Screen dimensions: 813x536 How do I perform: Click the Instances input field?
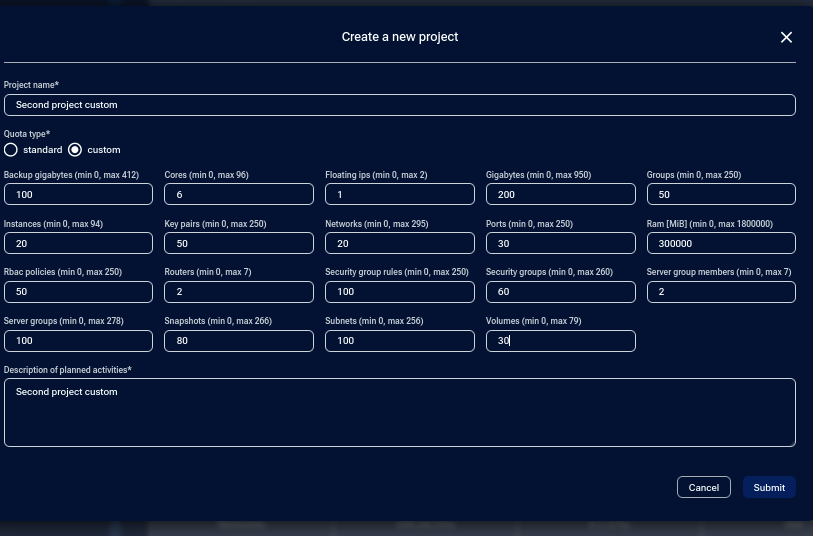click(78, 243)
